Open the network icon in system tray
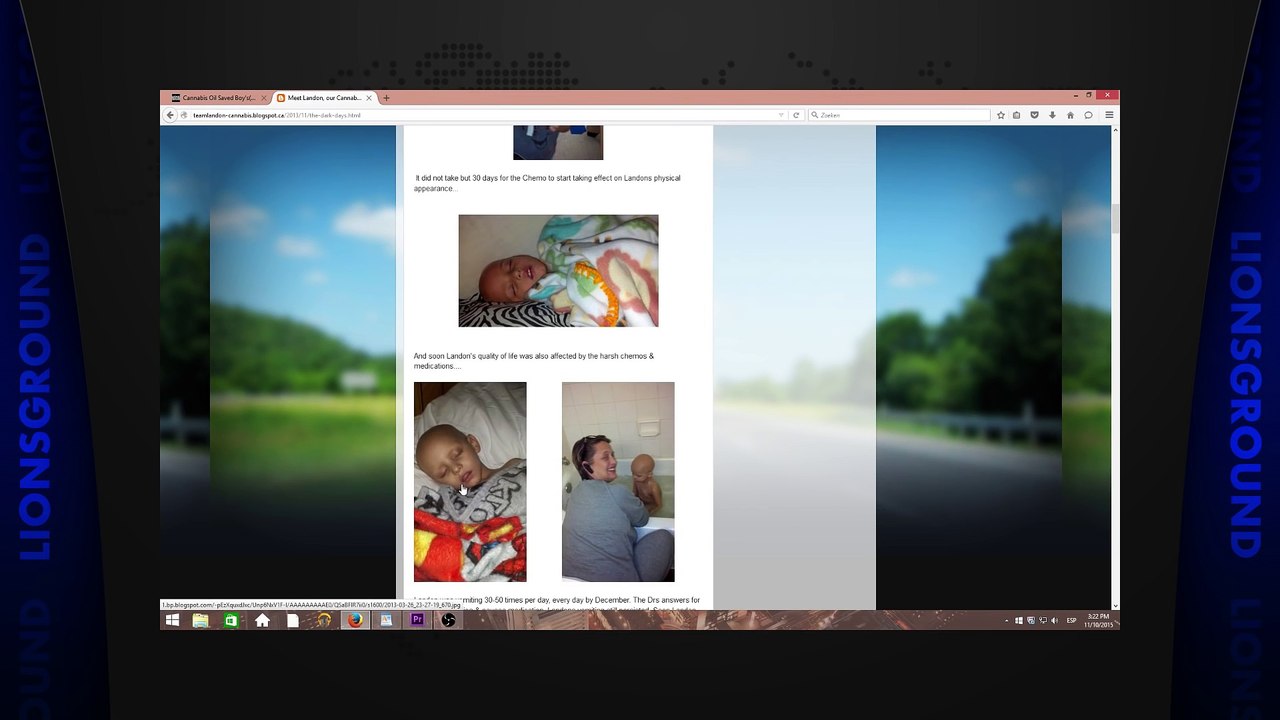The width and height of the screenshot is (1280, 720). (x=1042, y=621)
